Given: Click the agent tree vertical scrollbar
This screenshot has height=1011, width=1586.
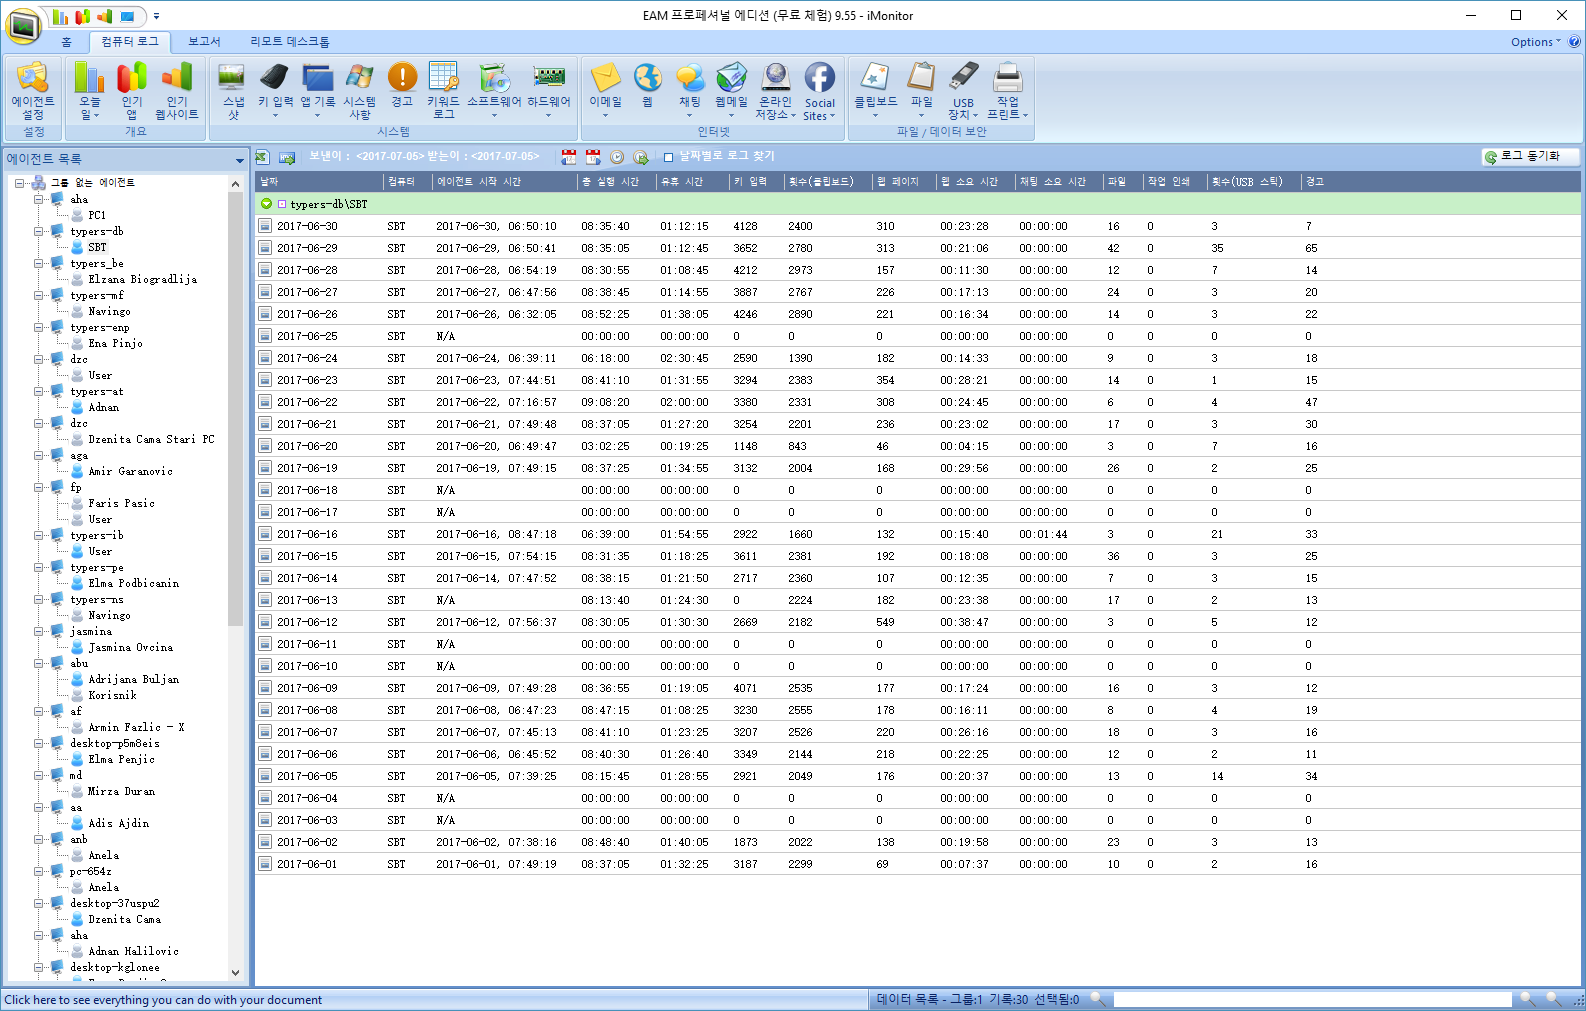Looking at the screenshot, I should 235,408.
